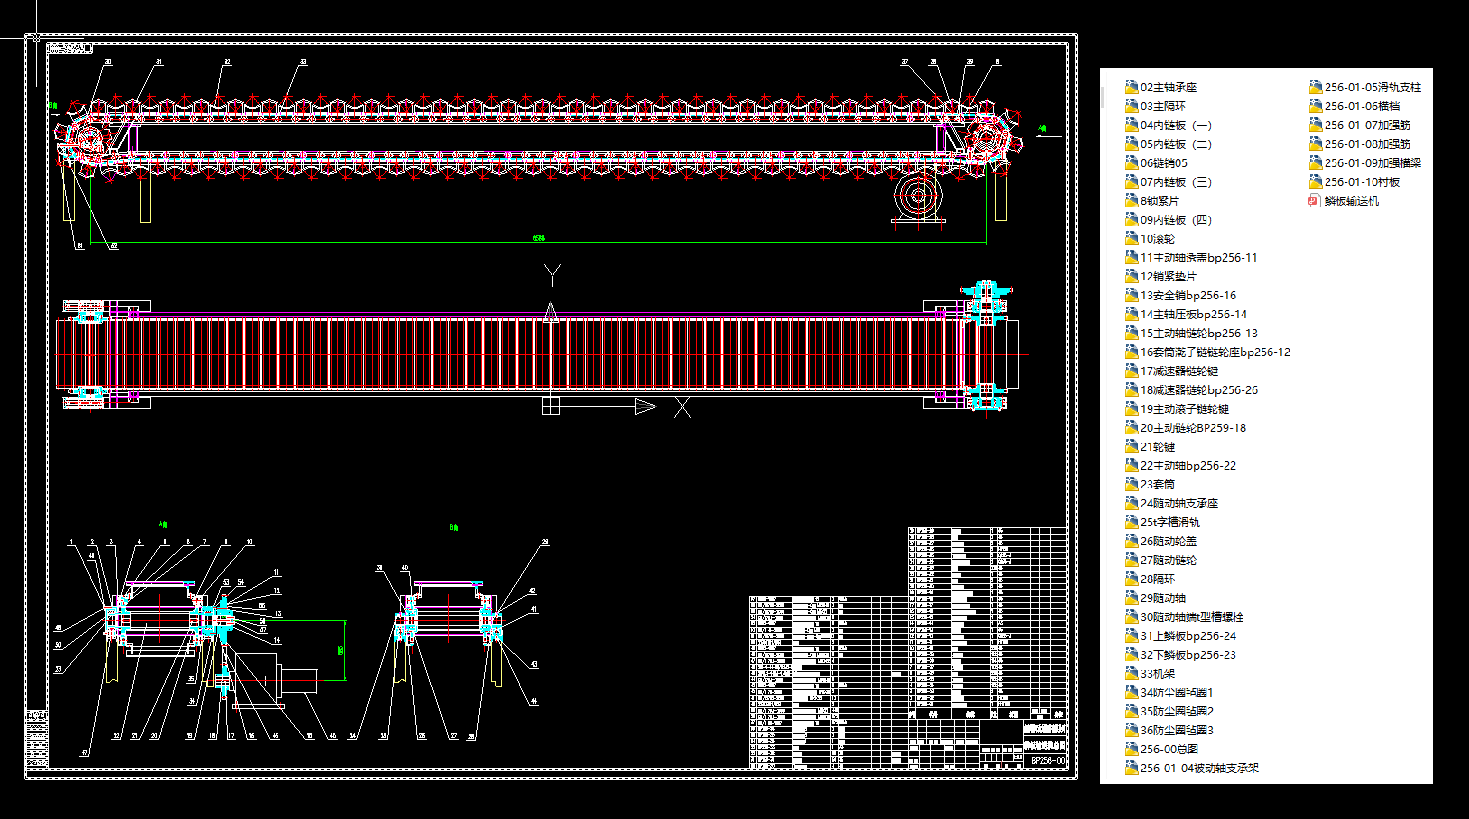Select the 27随动链轮 file name
Screen dimensions: 1469x819
click(1168, 560)
